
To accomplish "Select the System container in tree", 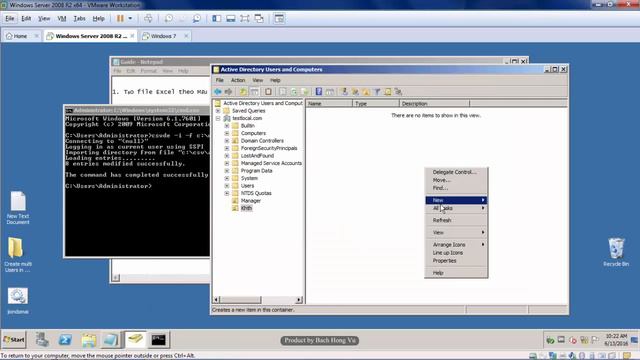I will [x=249, y=178].
